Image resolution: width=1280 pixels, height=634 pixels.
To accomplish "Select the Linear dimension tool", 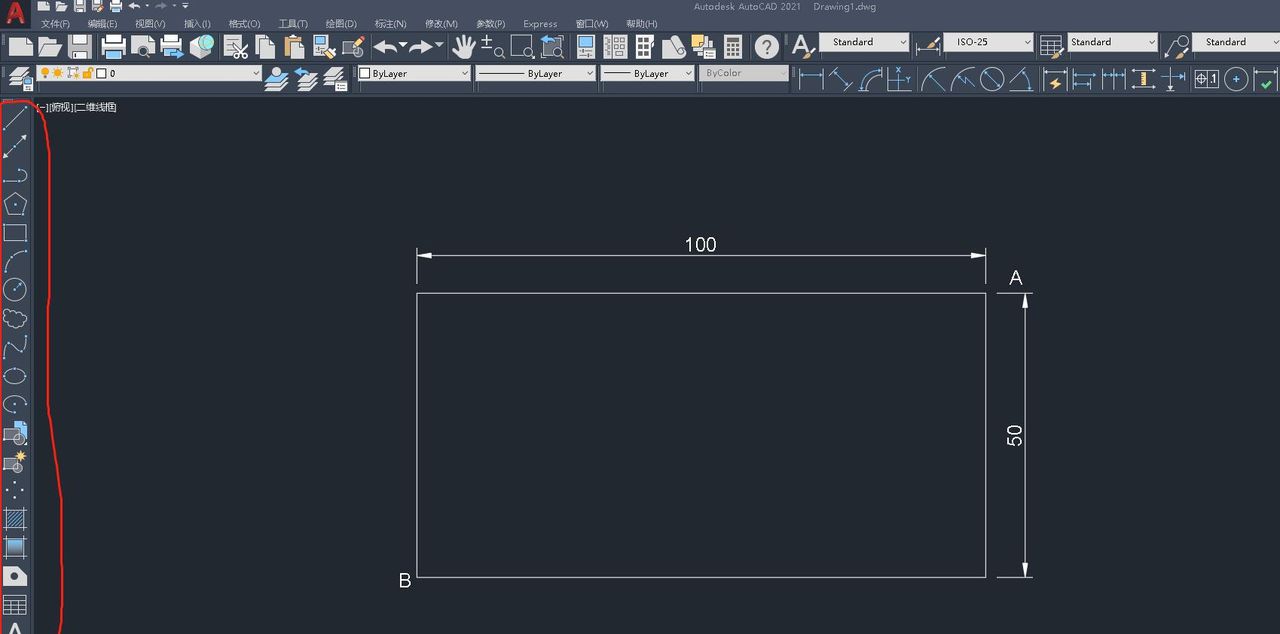I will pyautogui.click(x=811, y=79).
